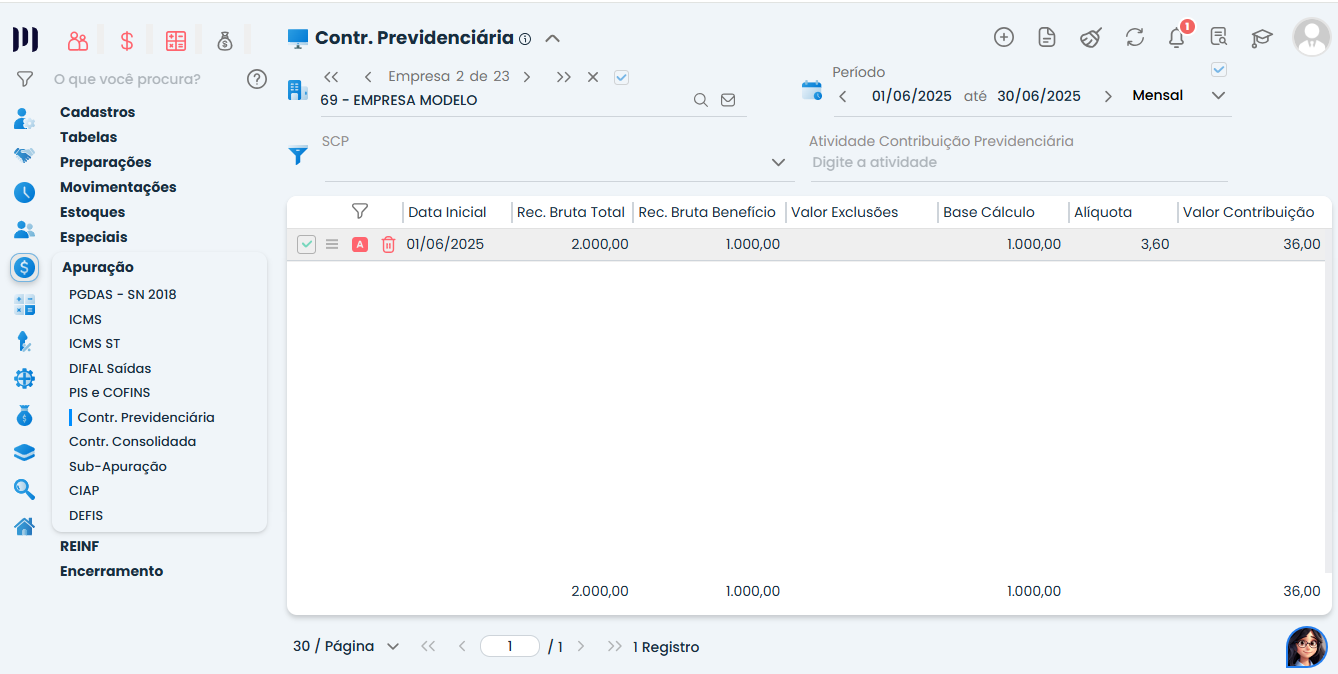Select PIS e COFINS submenu item

click(x=109, y=393)
